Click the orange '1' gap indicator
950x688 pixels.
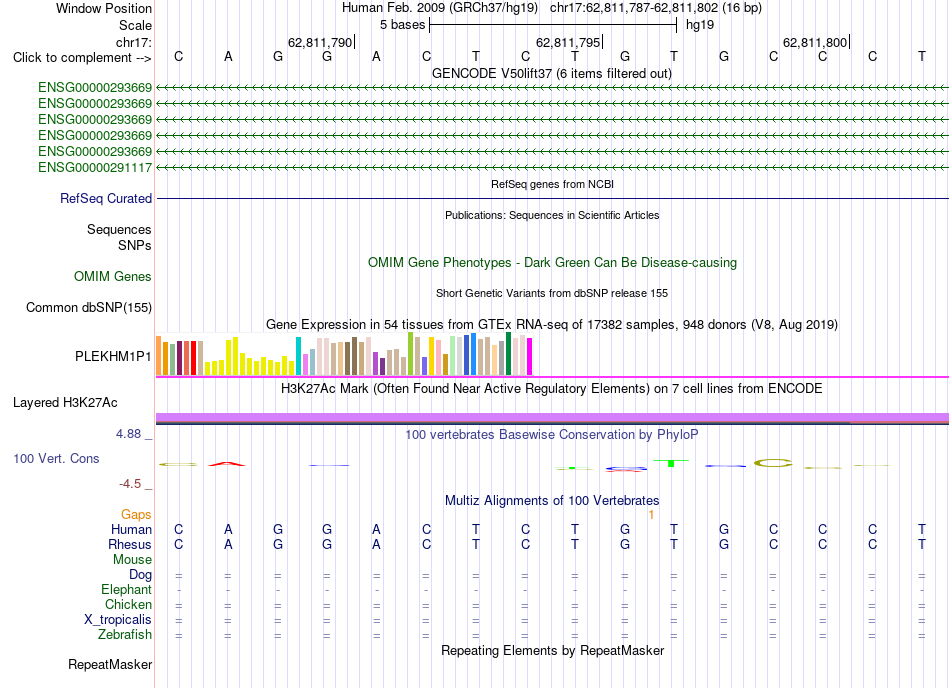651,515
